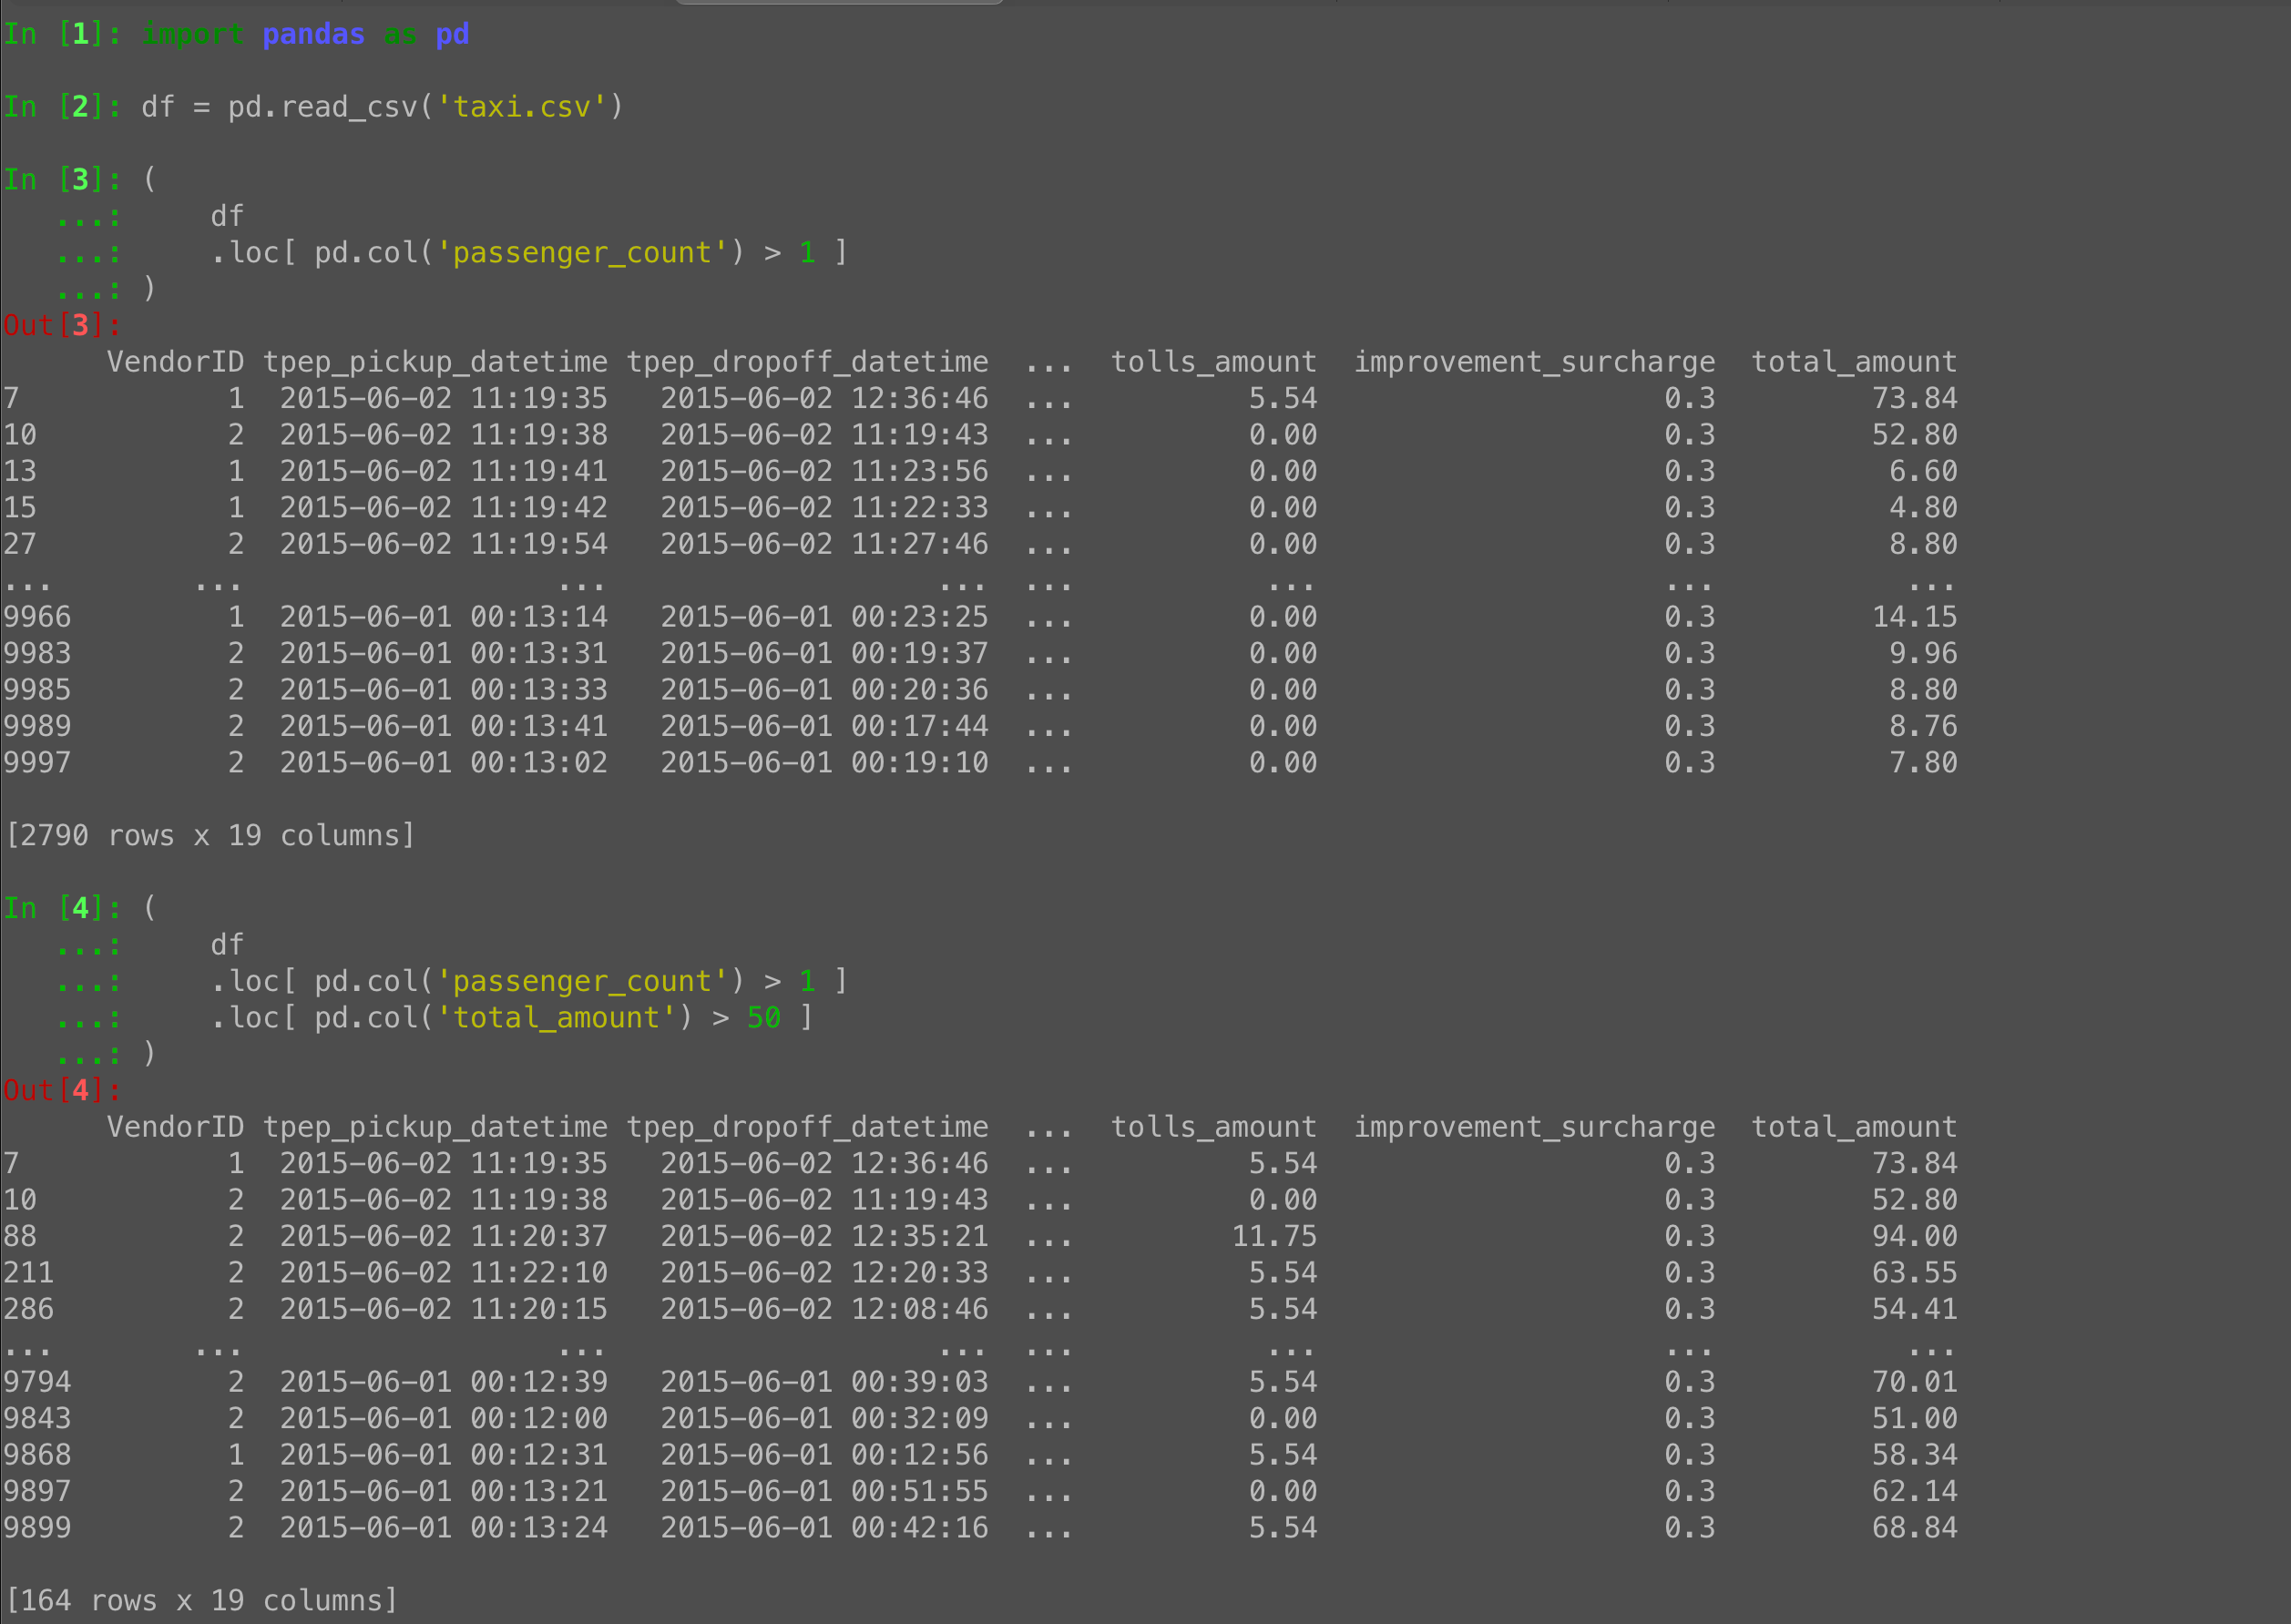Click row index 9985
Screen dimensions: 2291x1624
point(37,690)
